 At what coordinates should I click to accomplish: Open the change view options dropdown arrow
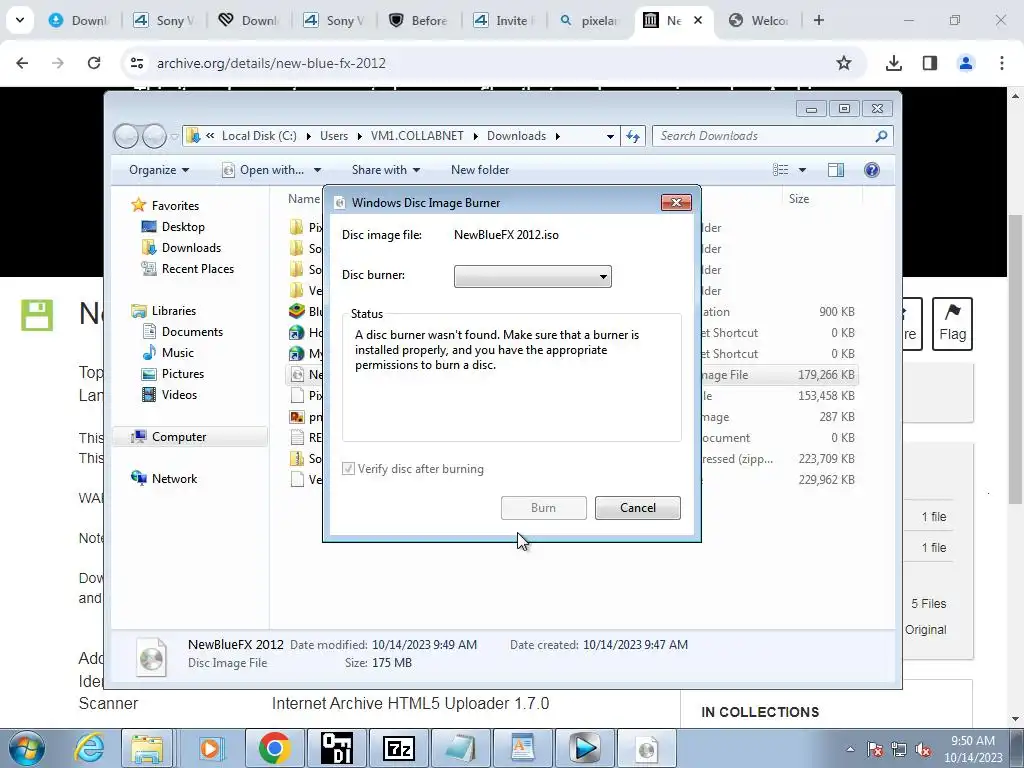point(803,170)
